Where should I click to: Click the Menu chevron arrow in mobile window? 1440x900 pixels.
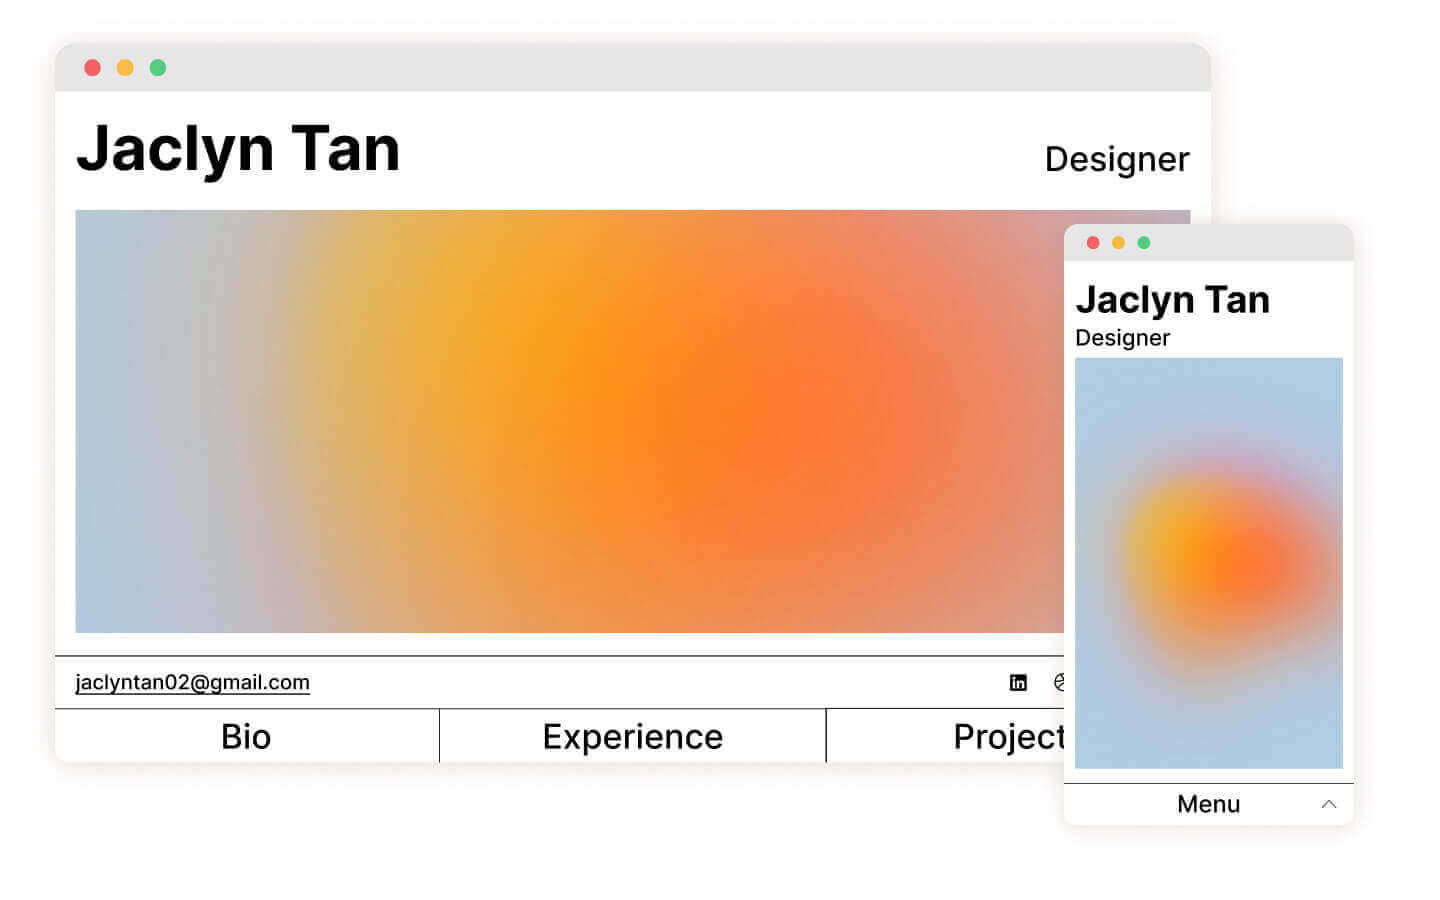click(1329, 804)
